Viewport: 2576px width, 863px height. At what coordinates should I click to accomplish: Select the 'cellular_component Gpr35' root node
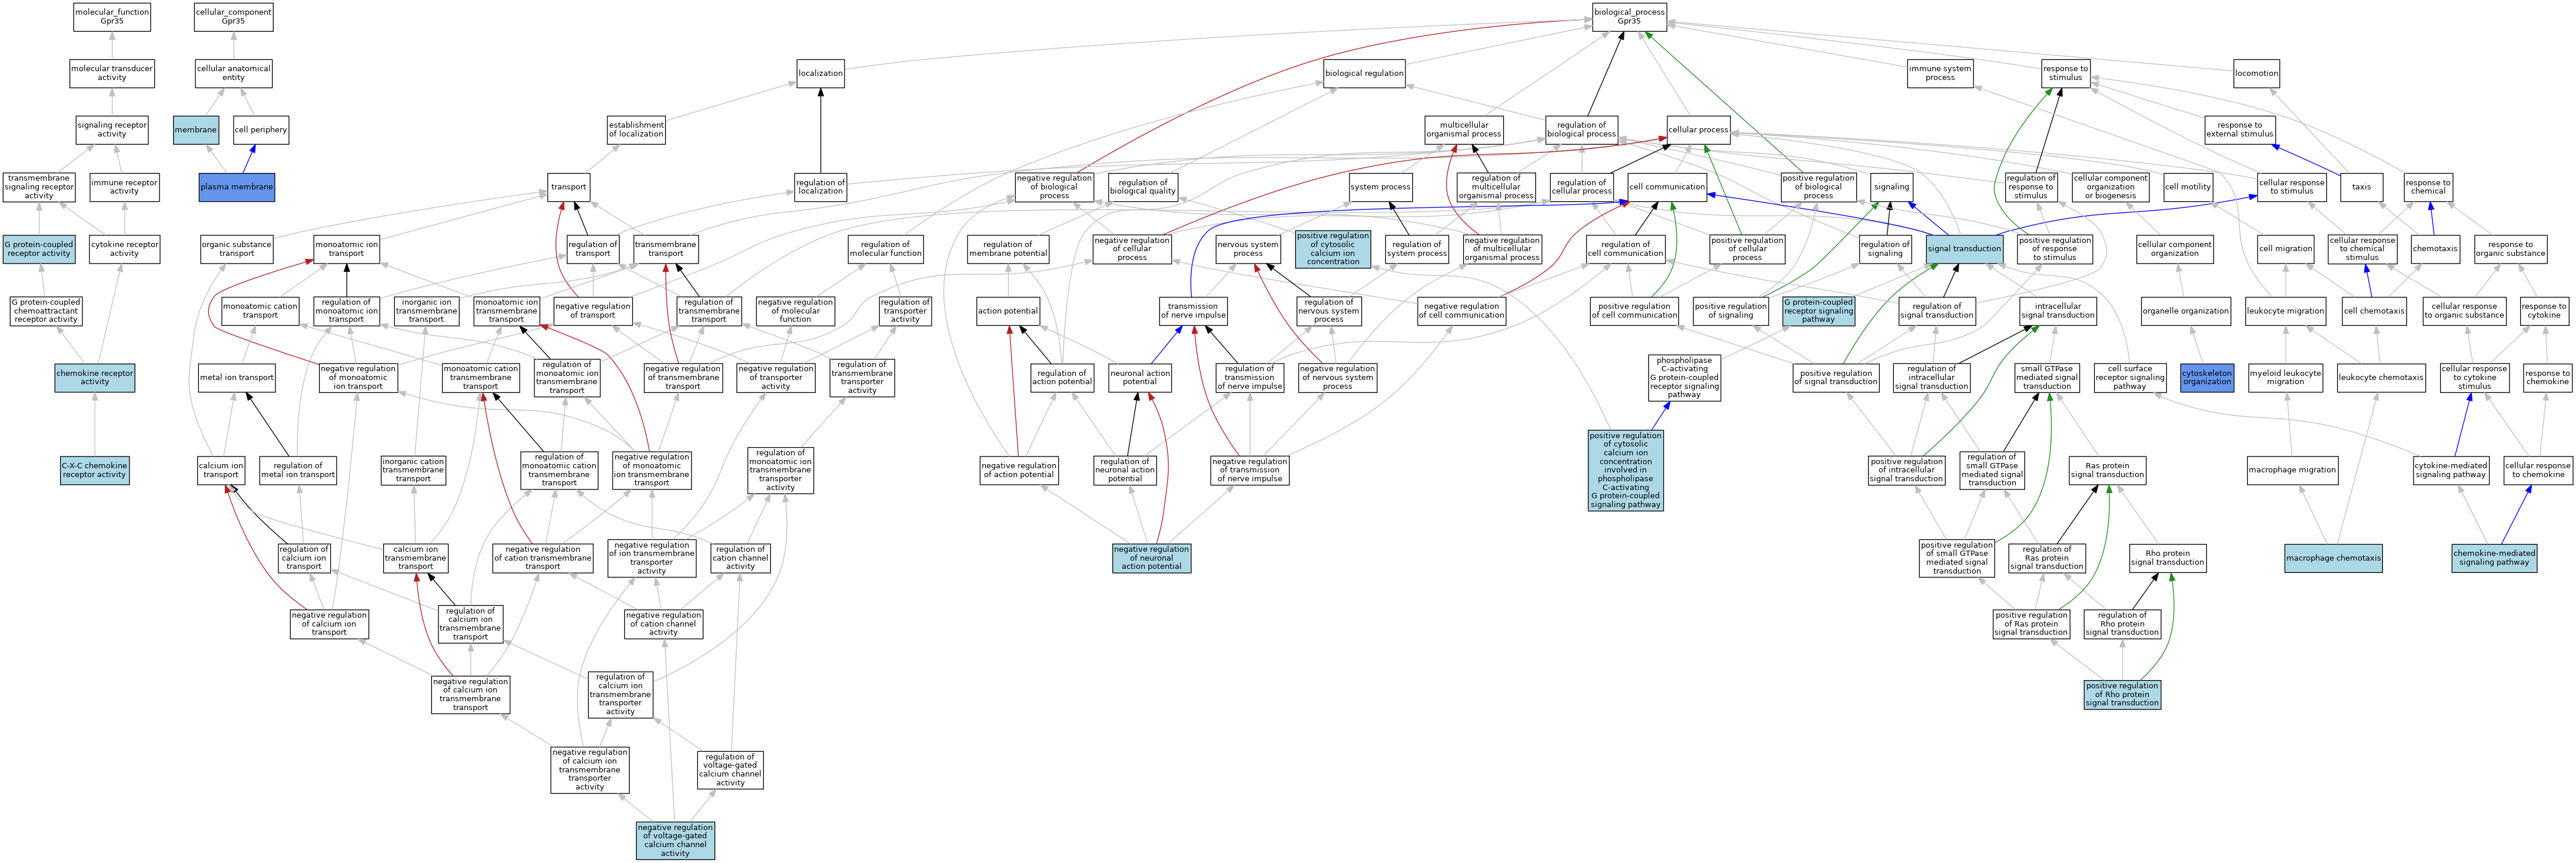(x=233, y=16)
